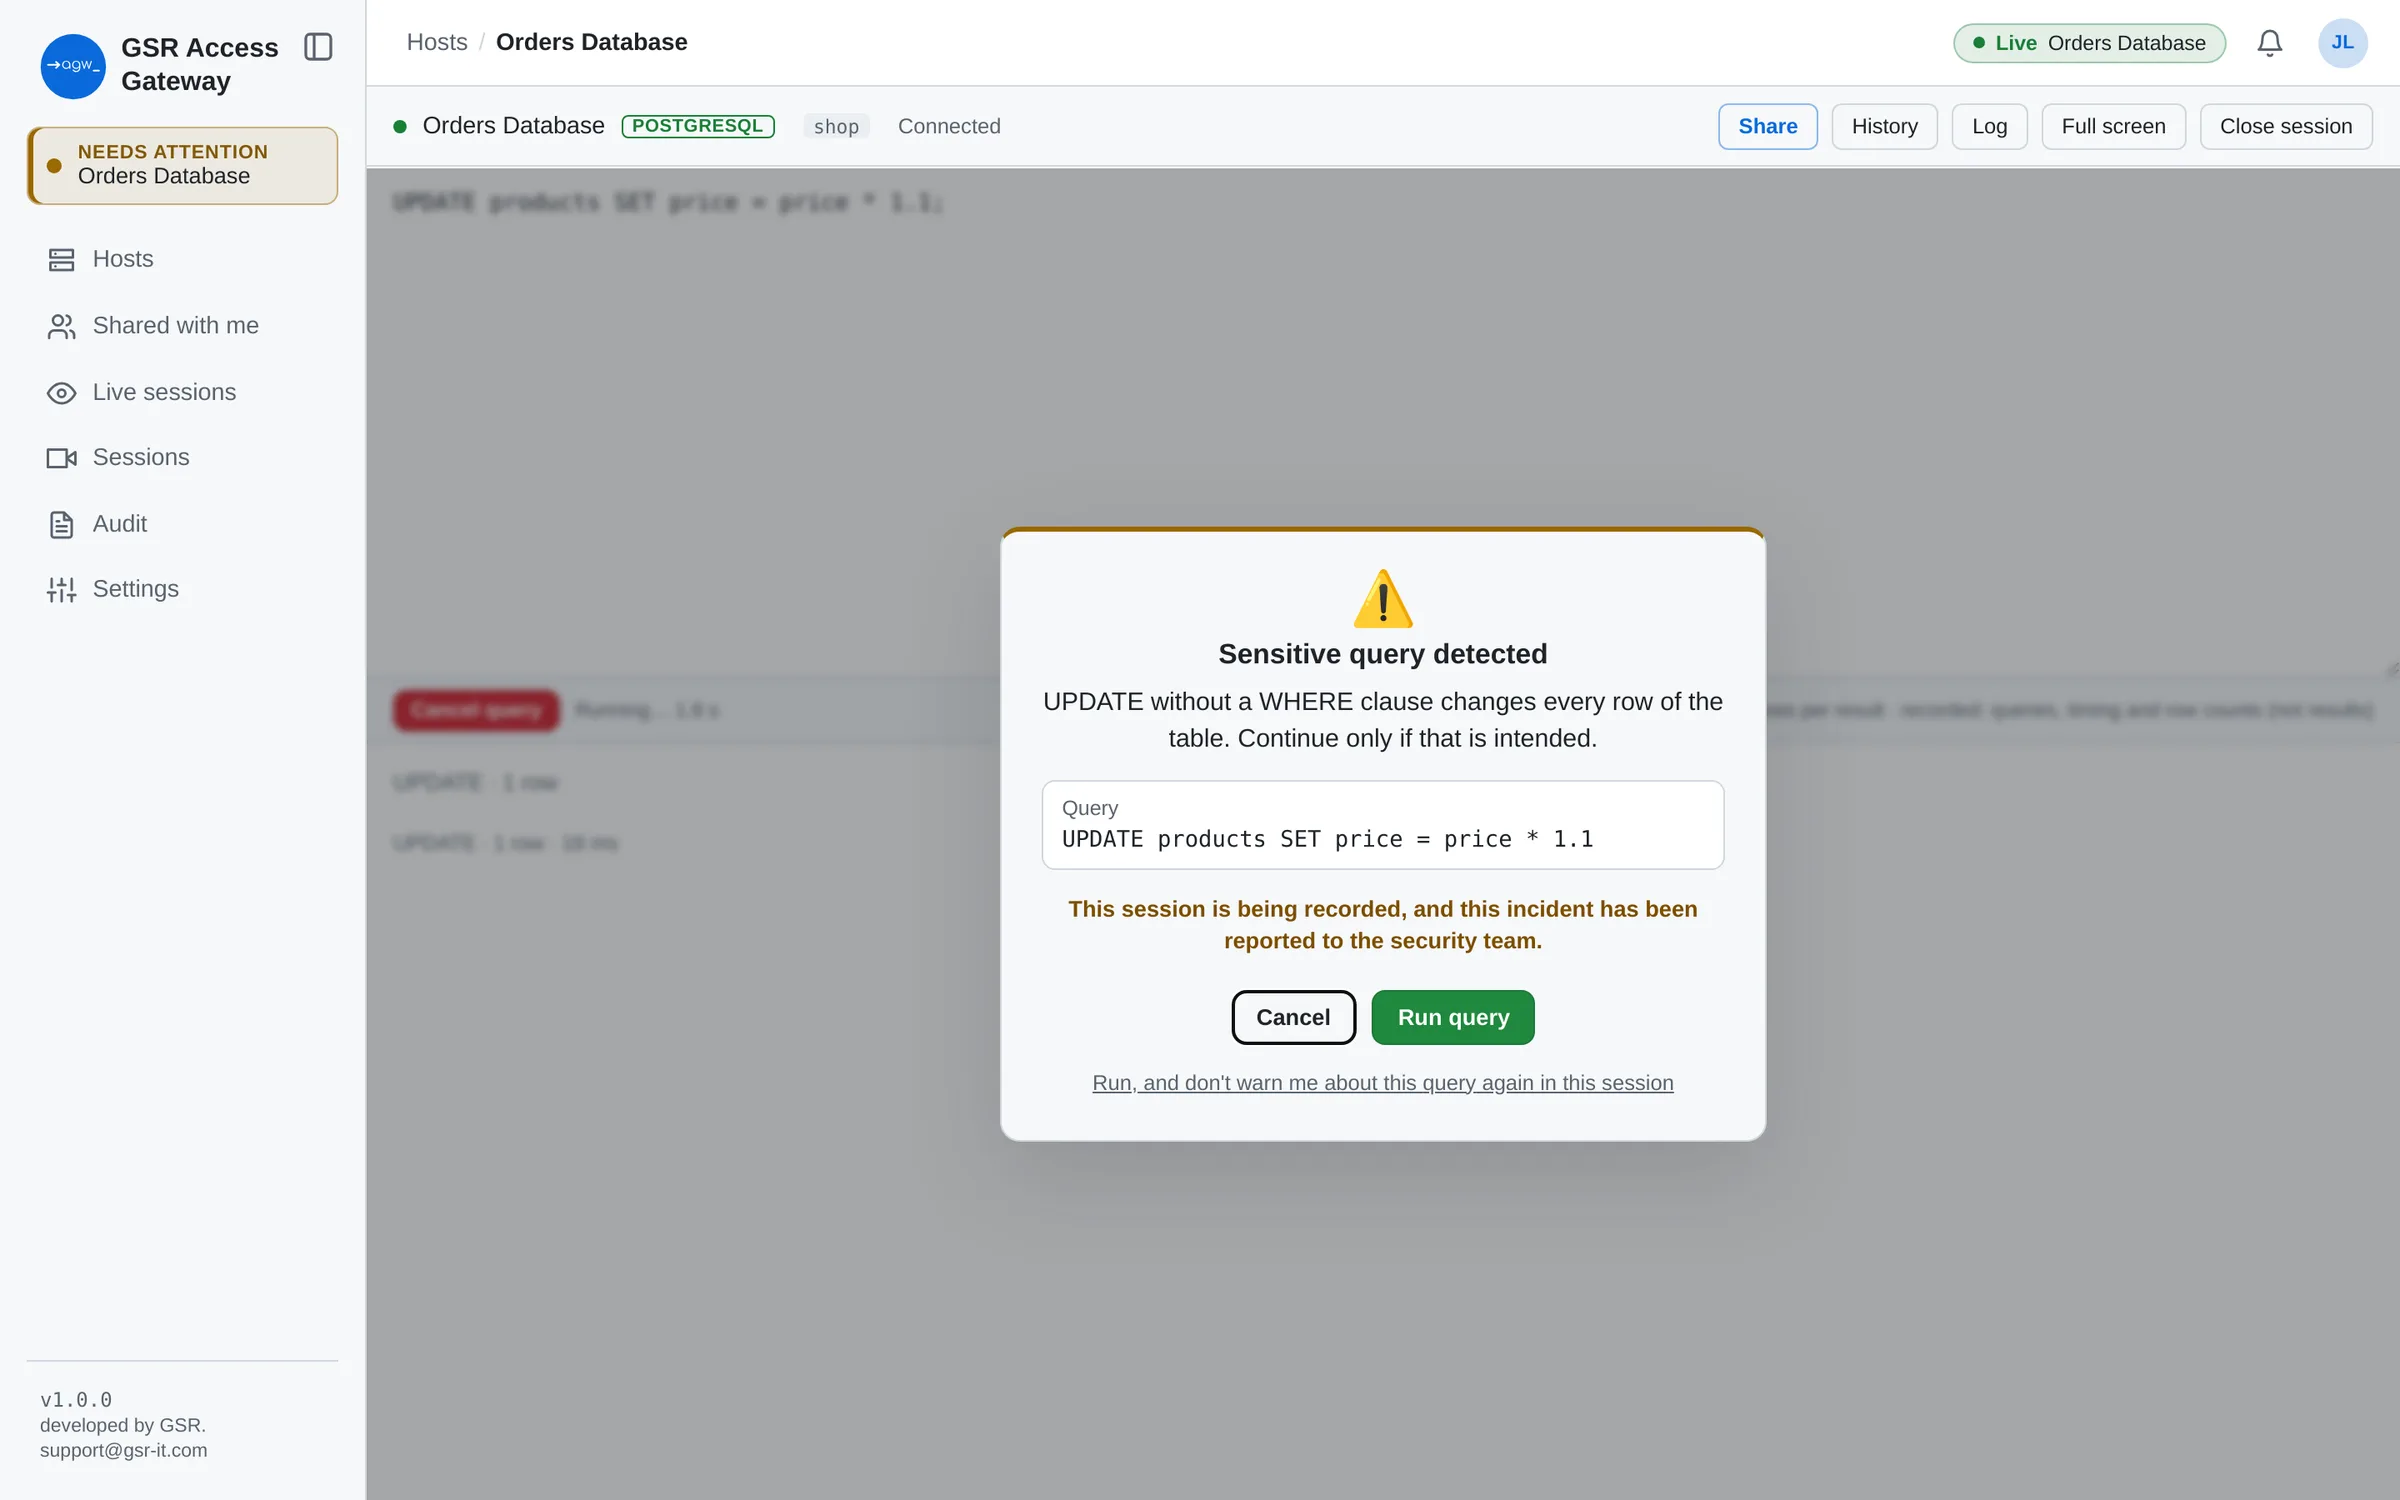Click the Shared with me people icon
Image resolution: width=2400 pixels, height=1500 pixels.
(61, 326)
